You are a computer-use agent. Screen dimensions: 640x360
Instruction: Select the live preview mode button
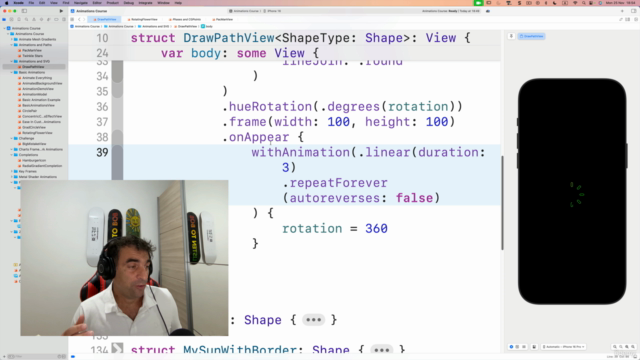pos(511,347)
